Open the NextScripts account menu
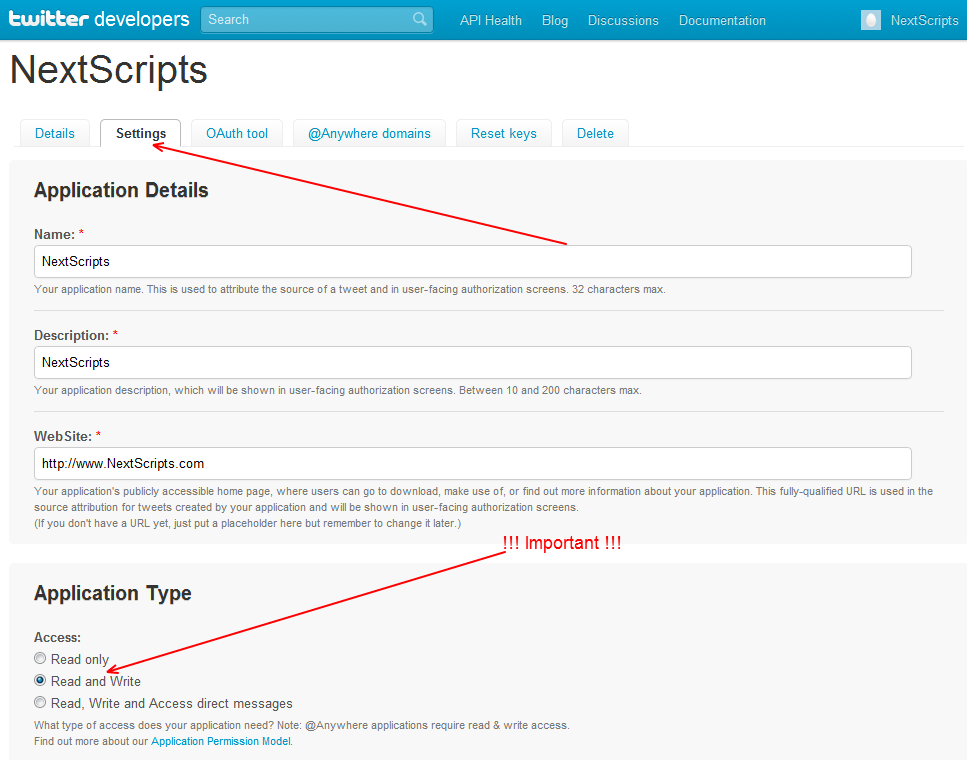This screenshot has width=967, height=760. tap(924, 20)
